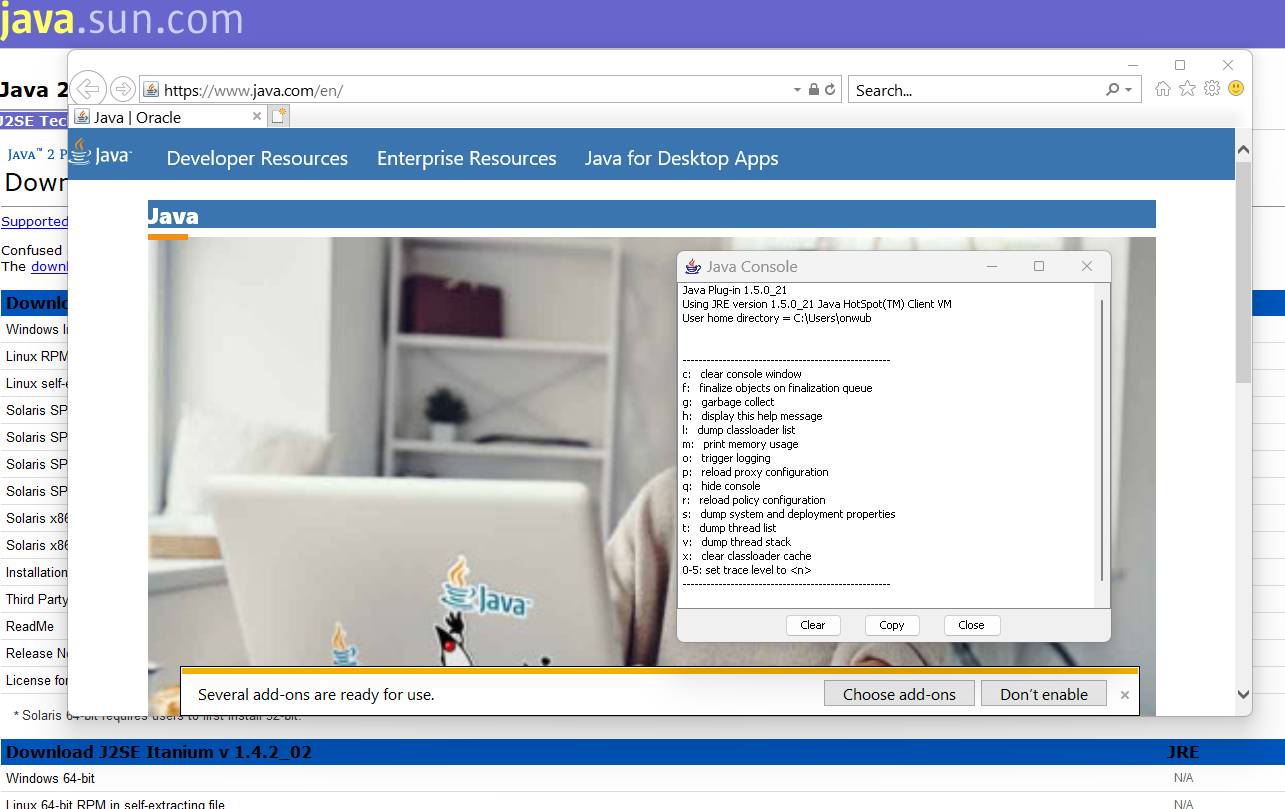The width and height of the screenshot is (1285, 809).
Task: Click the Clear button in Java Console
Action: [x=813, y=625]
